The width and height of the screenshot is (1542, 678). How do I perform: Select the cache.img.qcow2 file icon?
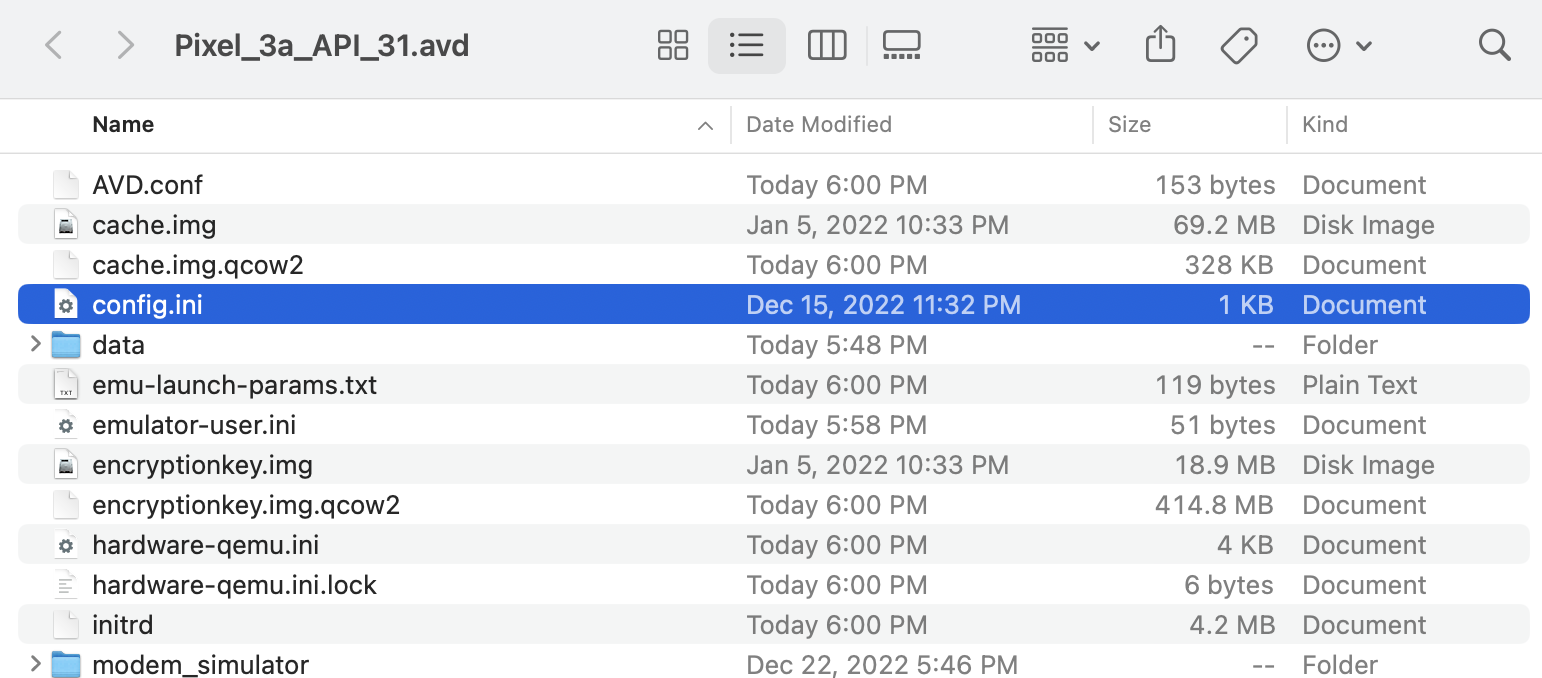[66, 265]
